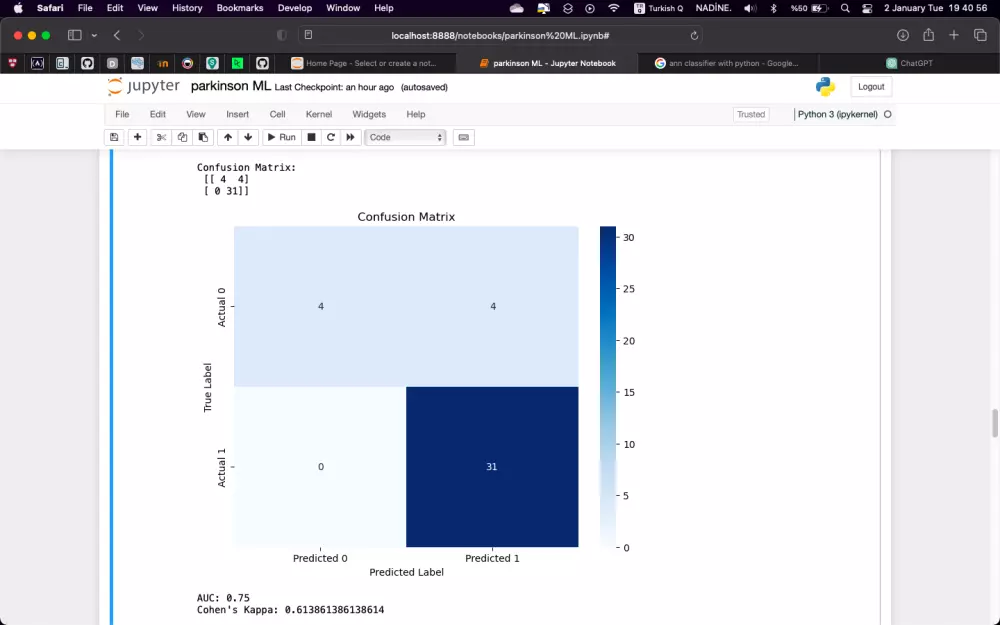The height and width of the screenshot is (625, 1000).
Task: Open Jupyter Insert menu
Action: click(237, 114)
